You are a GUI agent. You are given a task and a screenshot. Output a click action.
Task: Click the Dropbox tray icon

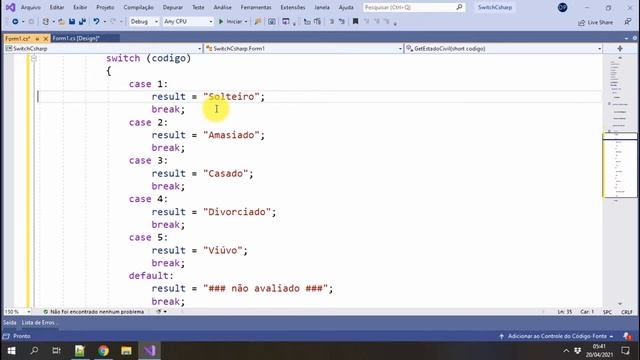(x=578, y=351)
